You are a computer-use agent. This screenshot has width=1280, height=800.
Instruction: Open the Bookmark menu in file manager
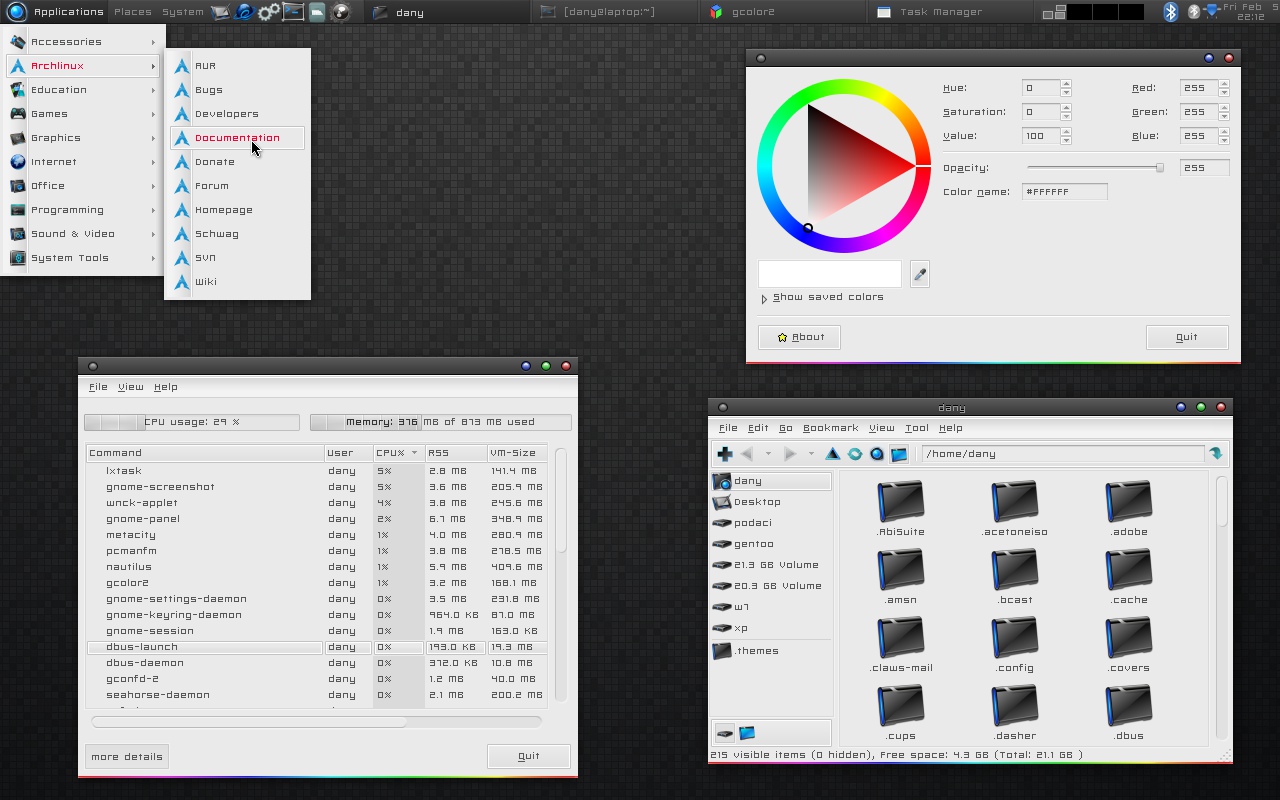[x=831, y=428]
